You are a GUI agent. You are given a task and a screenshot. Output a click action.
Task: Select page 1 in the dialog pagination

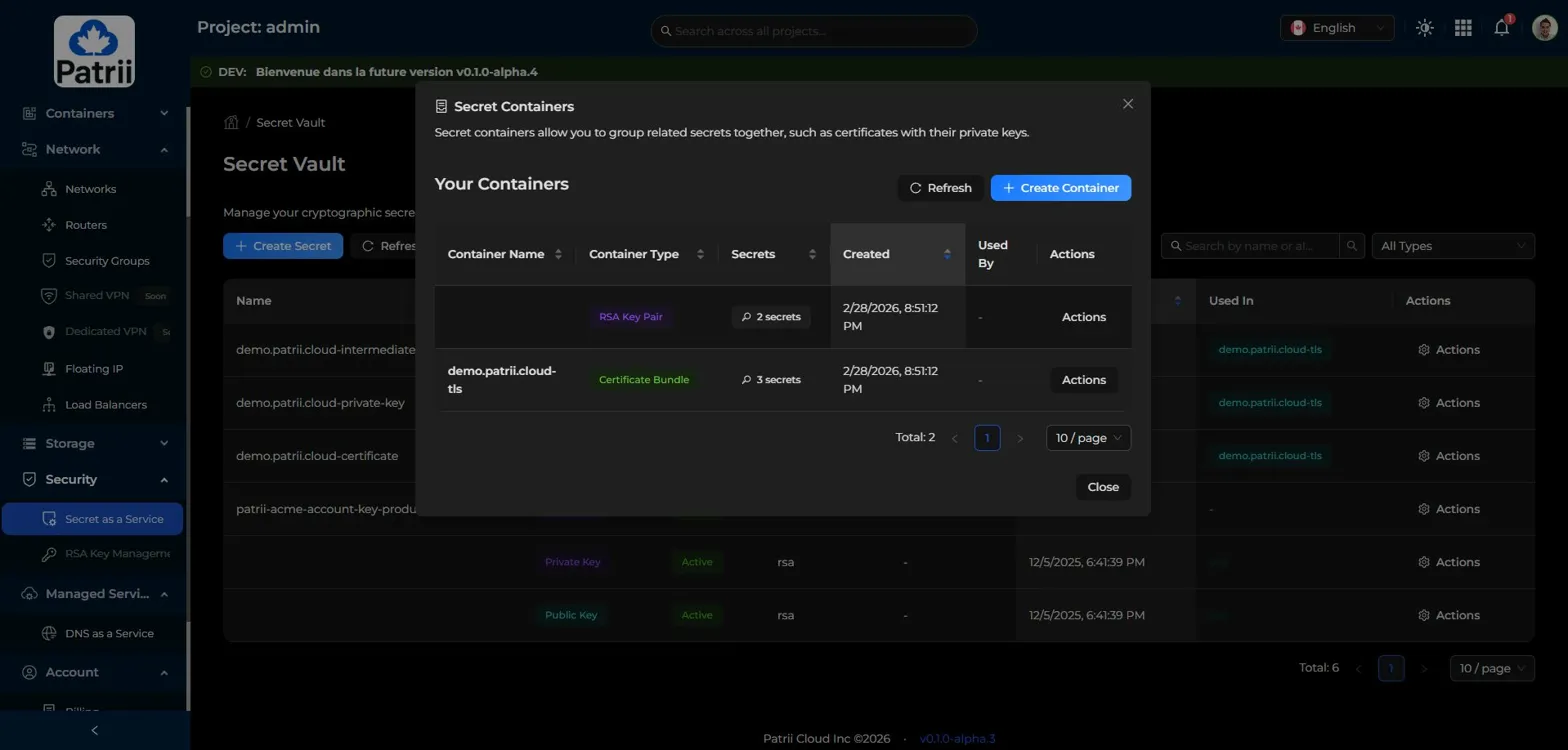[987, 438]
